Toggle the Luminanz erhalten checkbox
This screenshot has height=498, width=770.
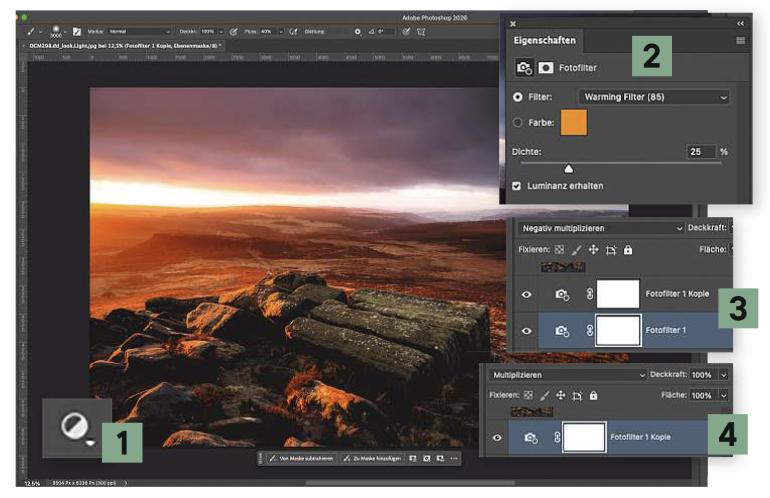[517, 186]
